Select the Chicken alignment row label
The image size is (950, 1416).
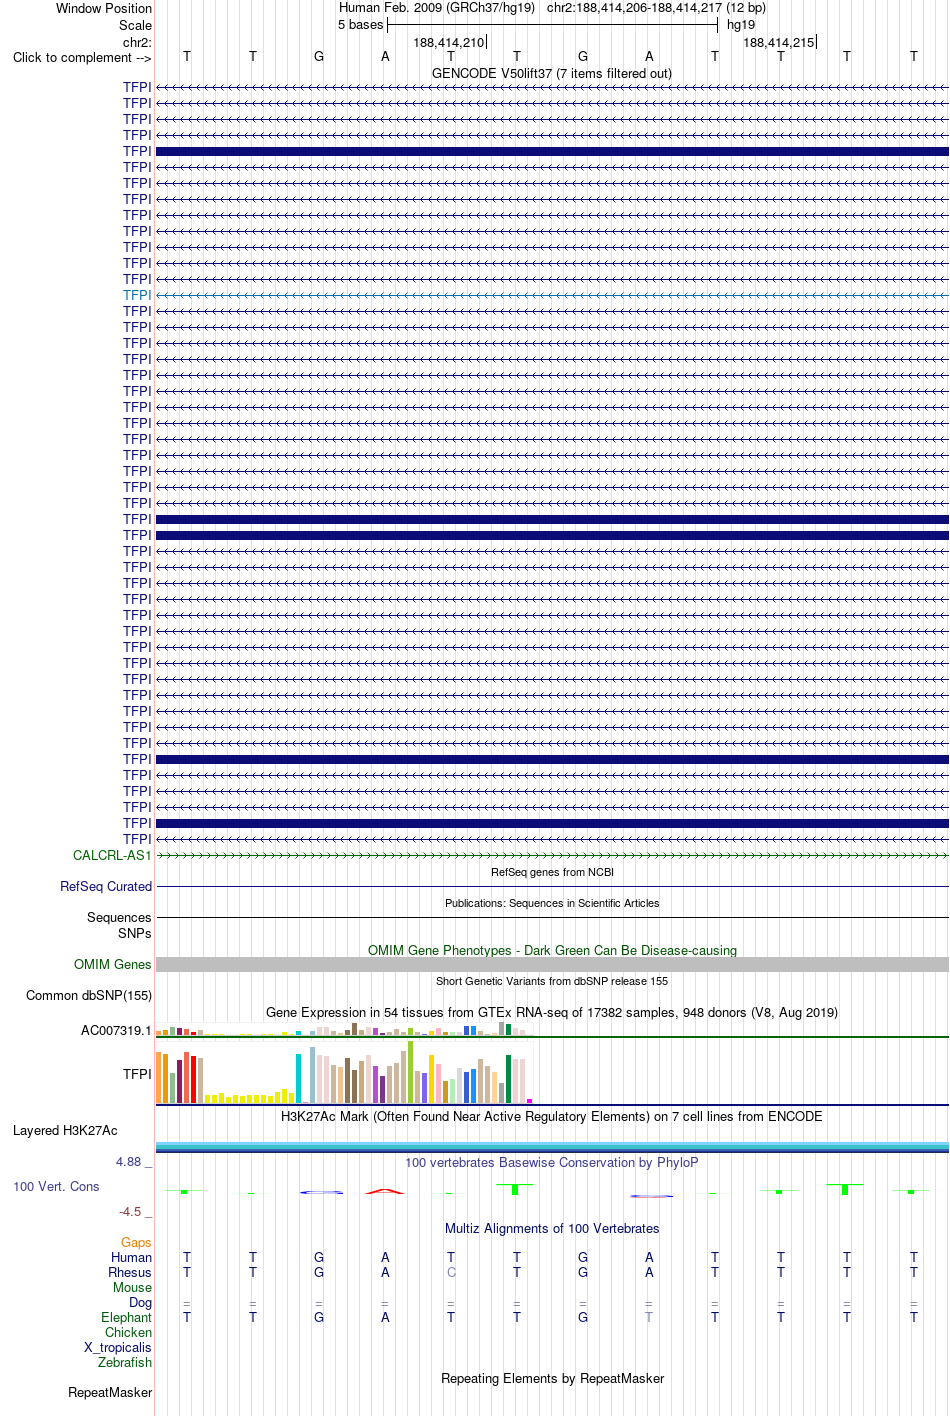point(128,1332)
